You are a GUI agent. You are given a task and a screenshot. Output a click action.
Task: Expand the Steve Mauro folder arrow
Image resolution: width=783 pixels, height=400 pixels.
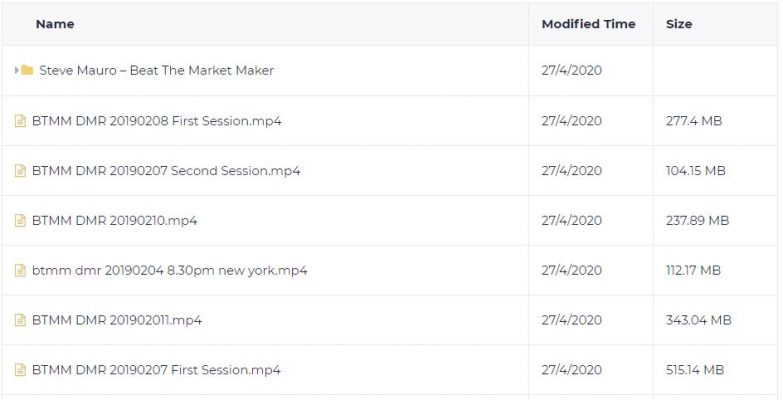[x=16, y=70]
